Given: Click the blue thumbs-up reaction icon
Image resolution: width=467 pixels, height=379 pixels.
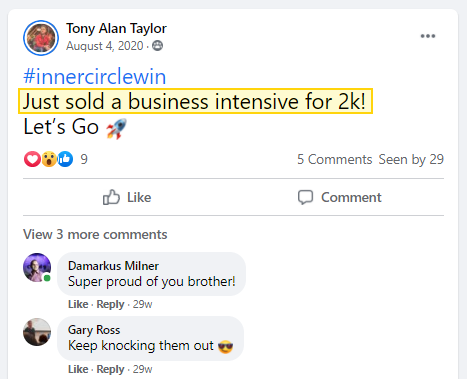Looking at the screenshot, I should tap(65, 159).
